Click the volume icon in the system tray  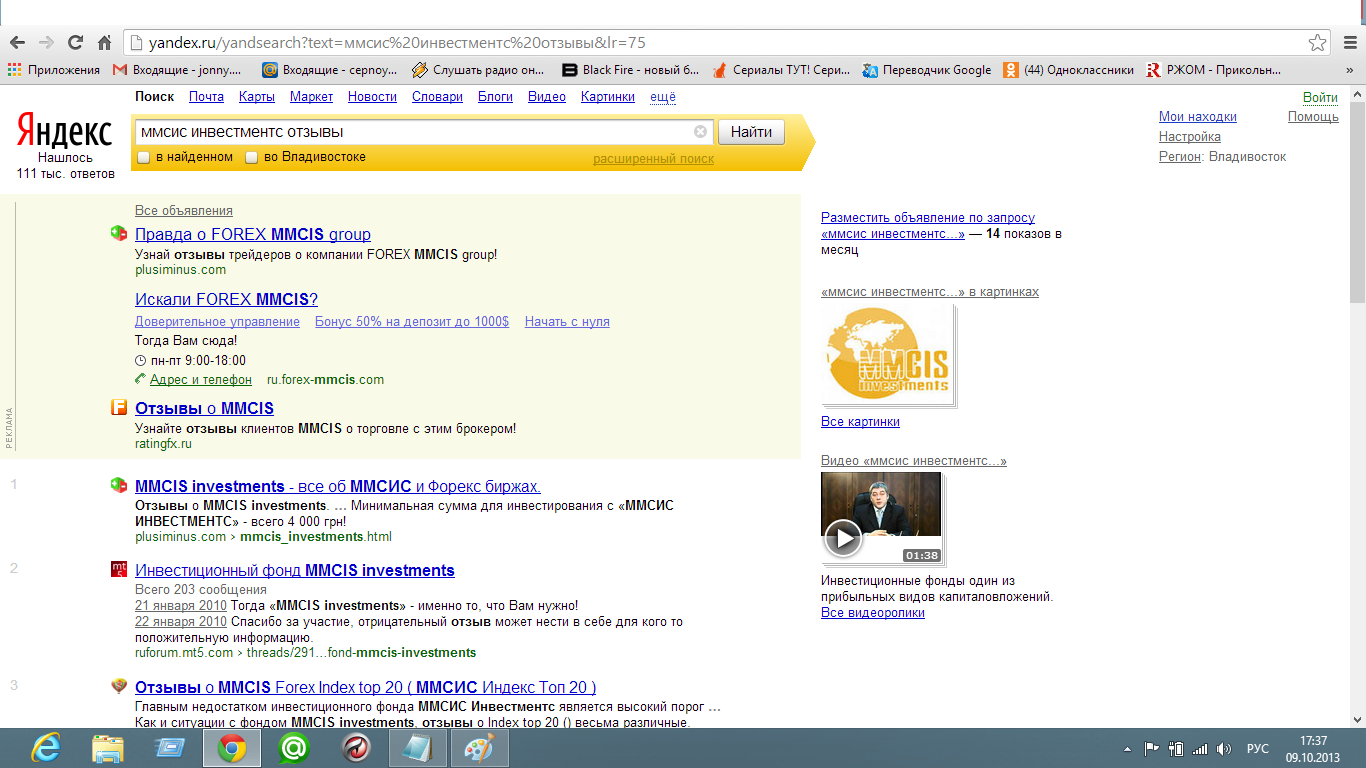(x=1223, y=748)
